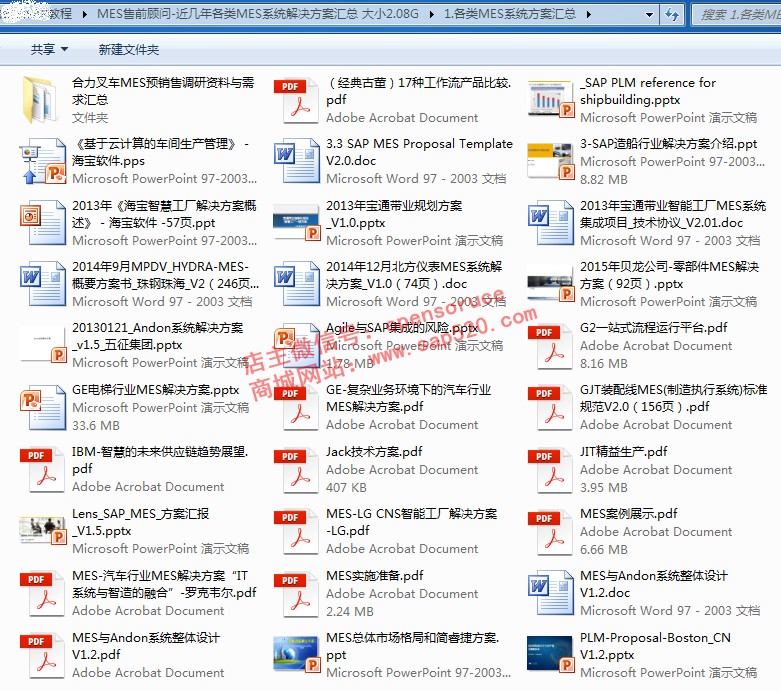Click file name MES案例展示.pdf
781x691 pixels.
629,513
